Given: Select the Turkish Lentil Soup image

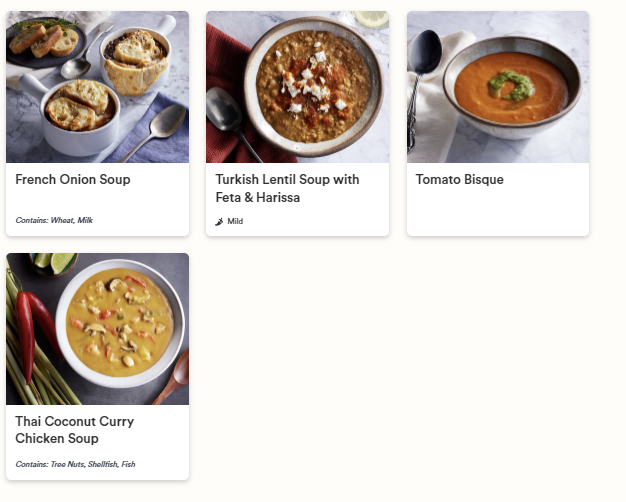Looking at the screenshot, I should click(297, 87).
